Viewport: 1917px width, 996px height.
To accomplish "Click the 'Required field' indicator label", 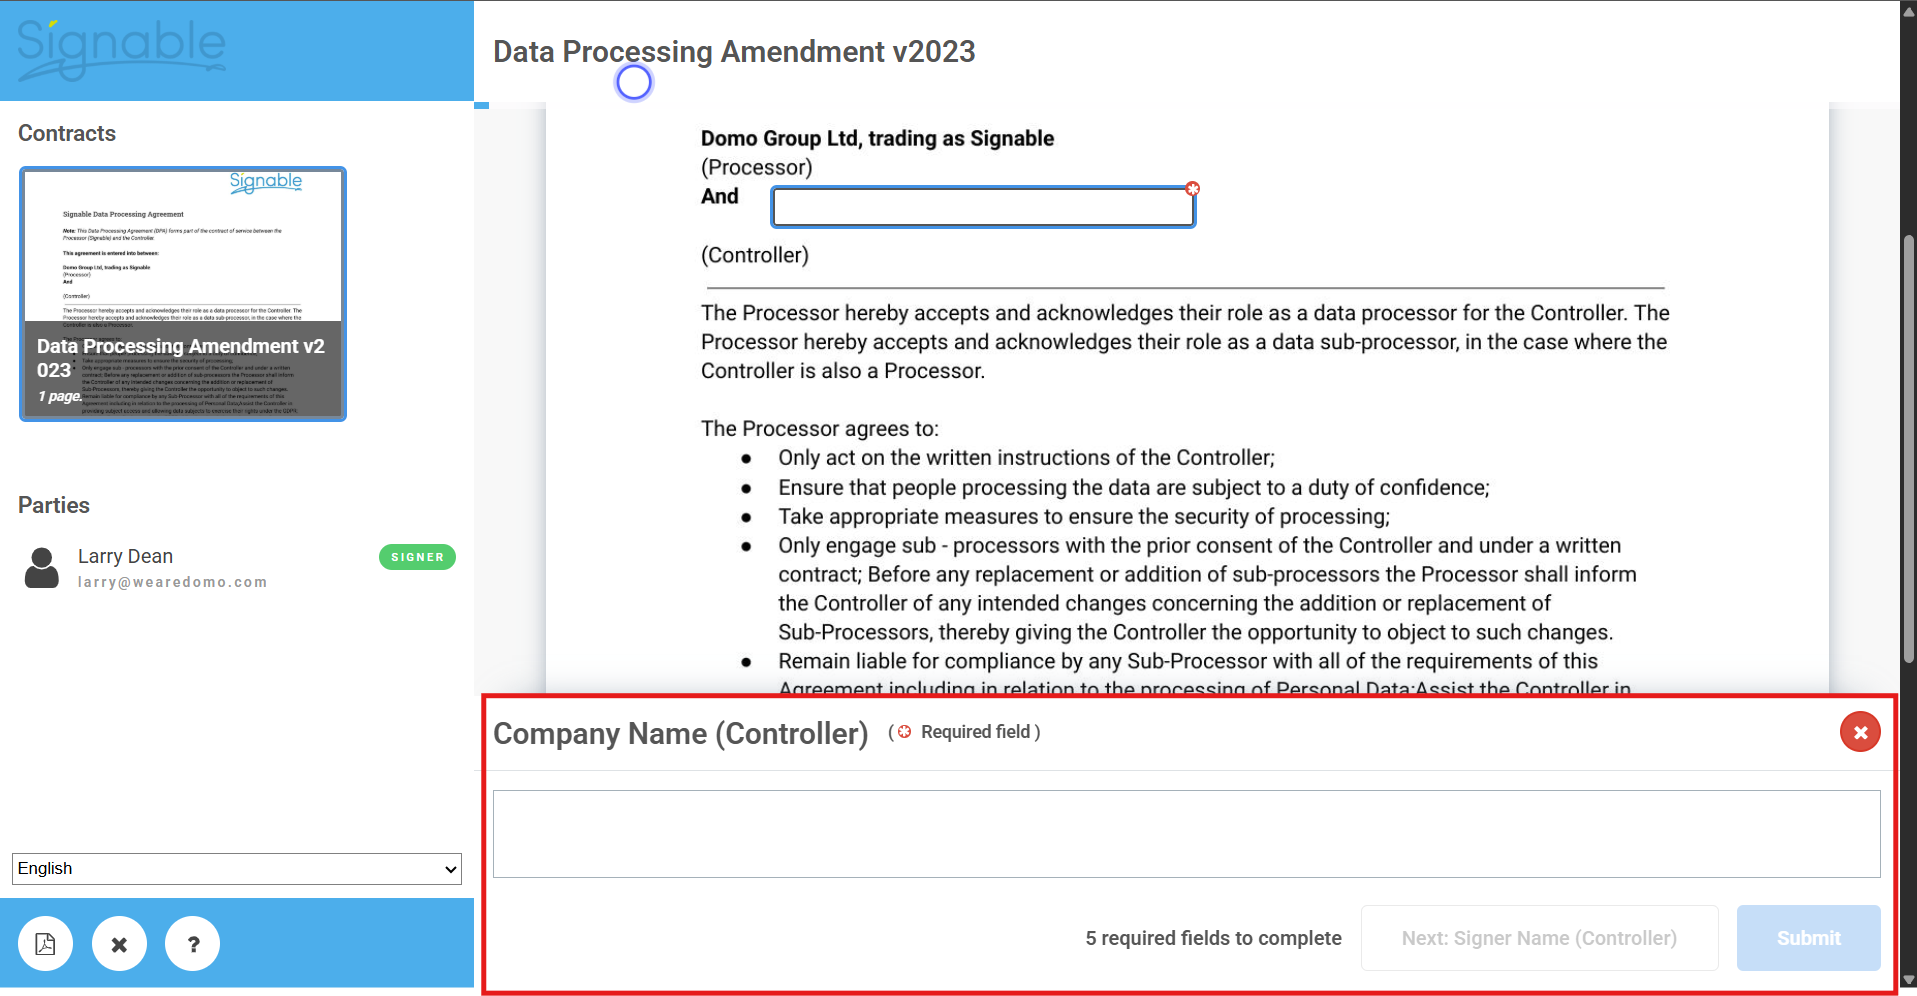I will [975, 732].
